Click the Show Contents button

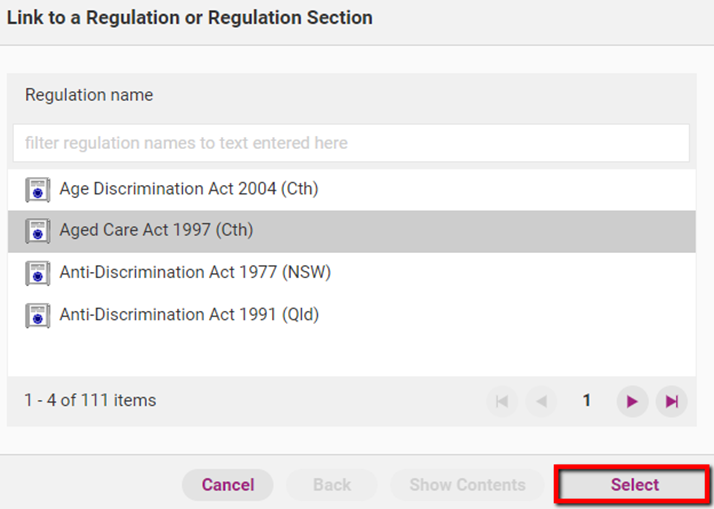pyautogui.click(x=467, y=485)
